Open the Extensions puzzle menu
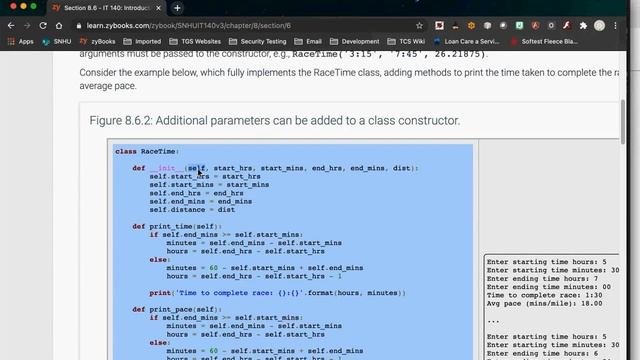Image resolution: width=640 pixels, height=360 pixels. point(583,25)
